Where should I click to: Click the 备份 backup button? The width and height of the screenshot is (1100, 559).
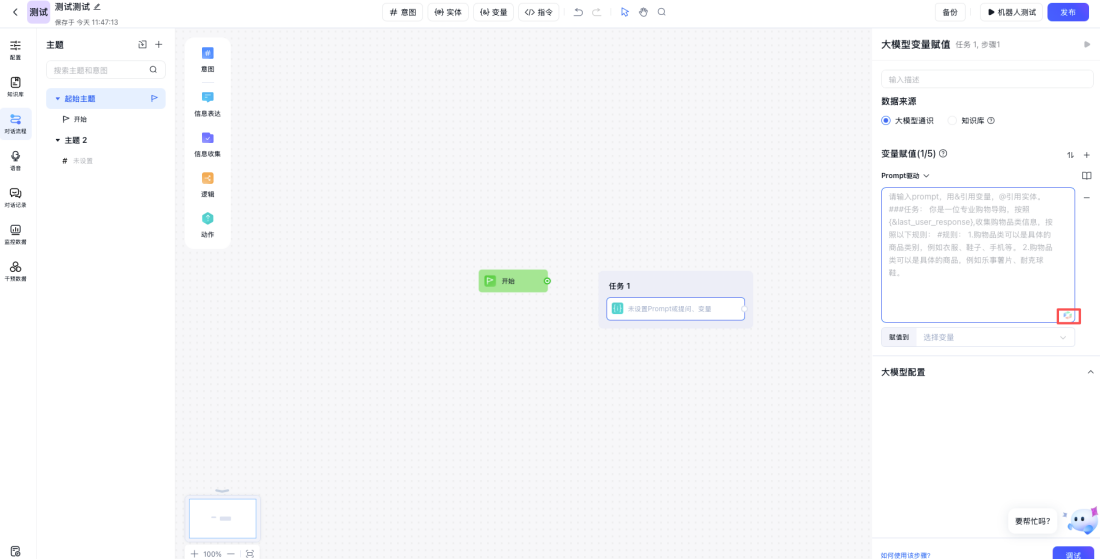[950, 12]
